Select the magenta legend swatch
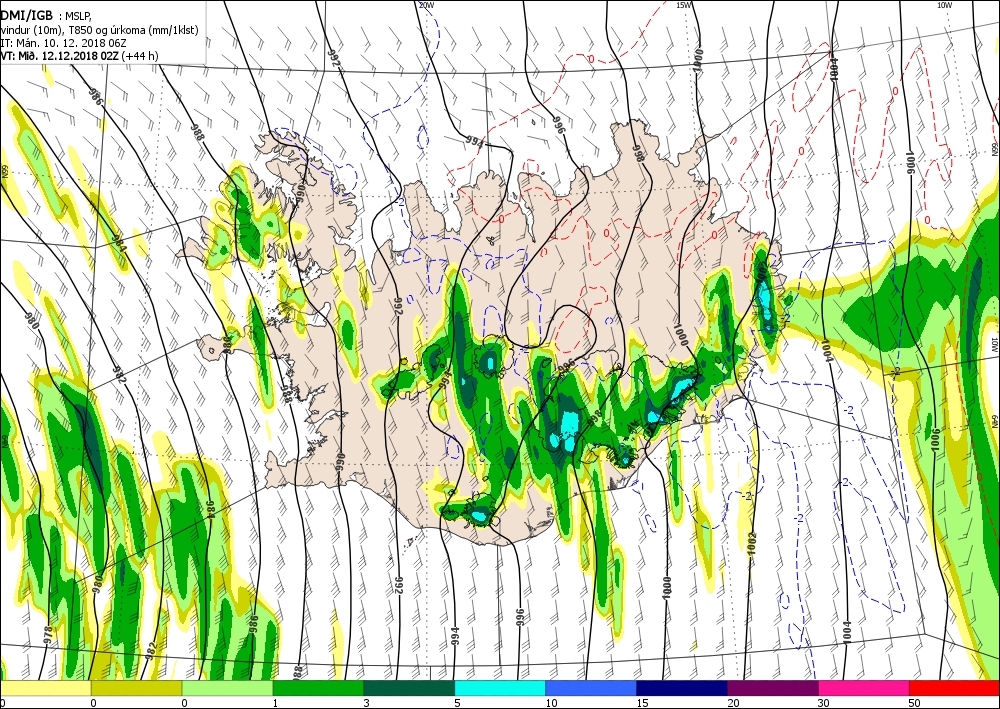Viewport: 1000px width, 709px height. (864, 688)
